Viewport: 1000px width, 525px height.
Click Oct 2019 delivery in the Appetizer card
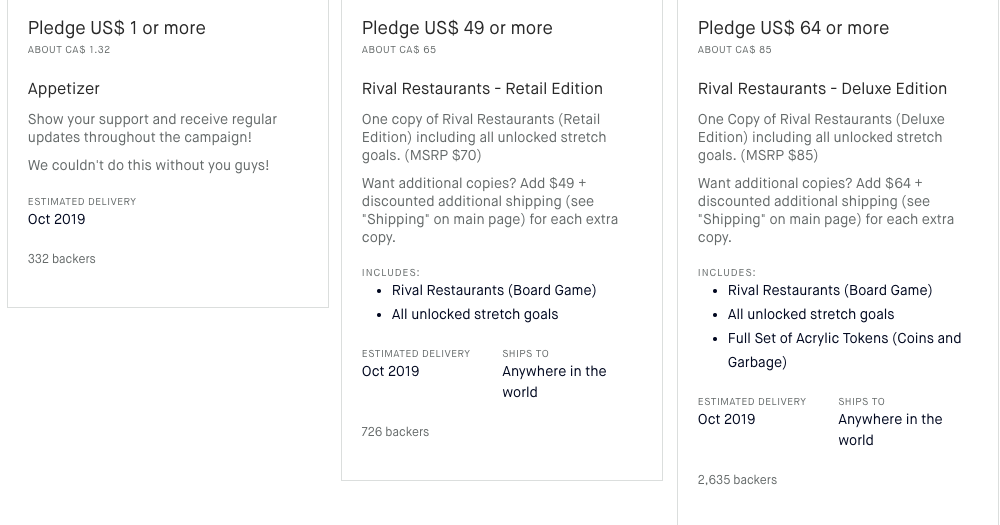point(56,219)
